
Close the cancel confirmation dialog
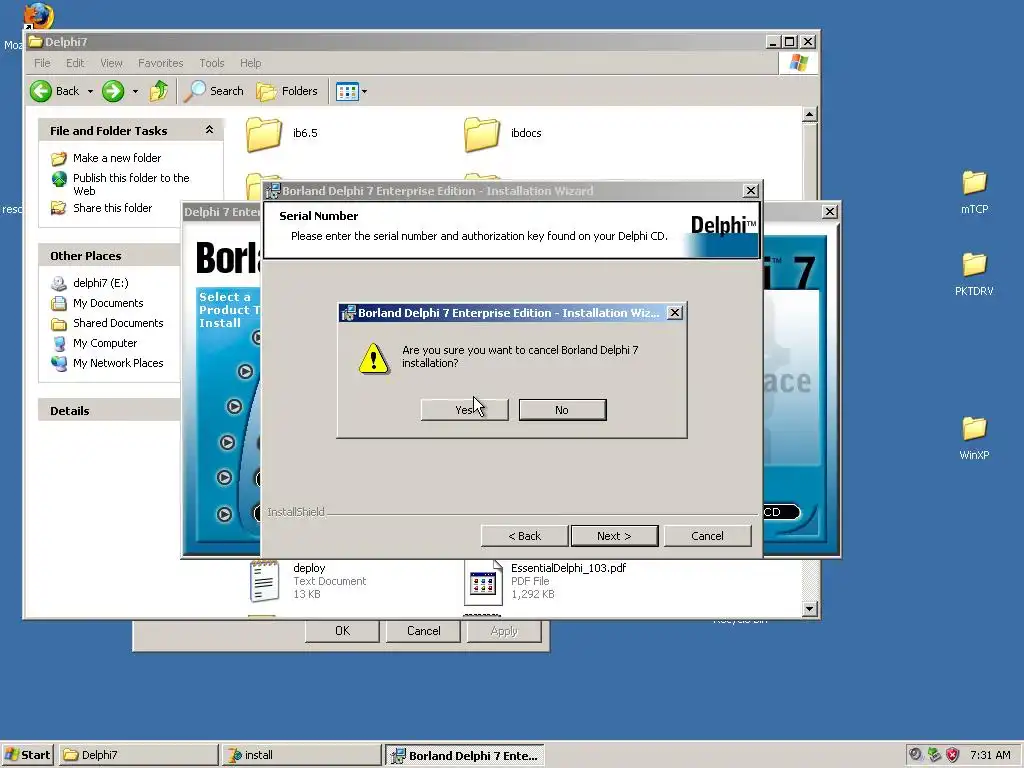click(x=675, y=313)
